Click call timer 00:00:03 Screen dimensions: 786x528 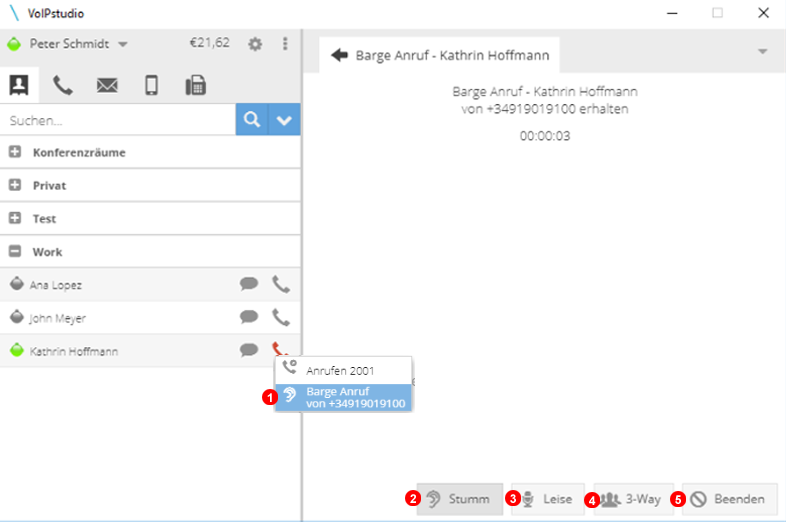(x=545, y=136)
